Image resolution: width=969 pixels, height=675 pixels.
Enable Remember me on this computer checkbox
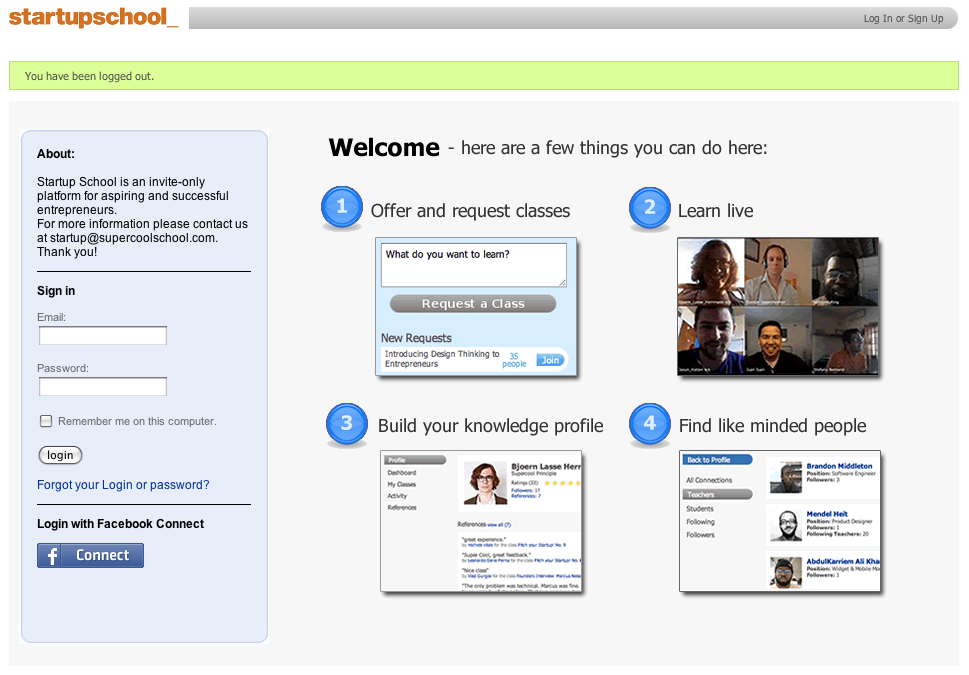(x=46, y=421)
